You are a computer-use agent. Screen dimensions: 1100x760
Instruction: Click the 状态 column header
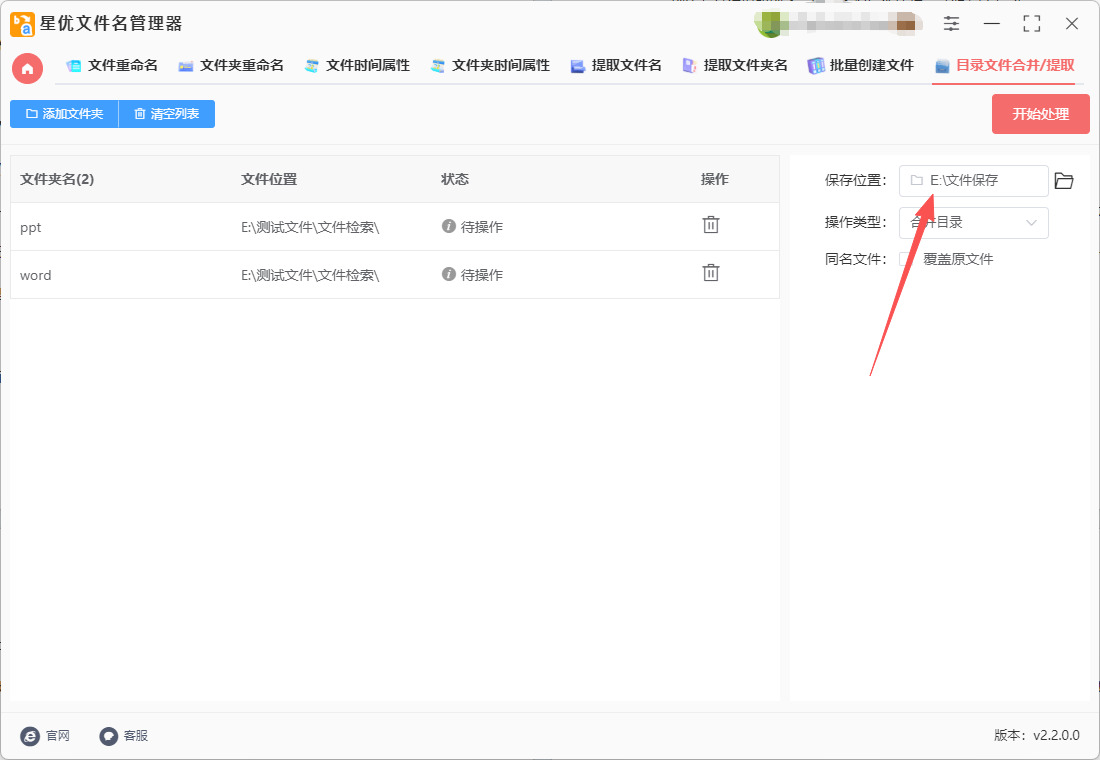point(455,179)
